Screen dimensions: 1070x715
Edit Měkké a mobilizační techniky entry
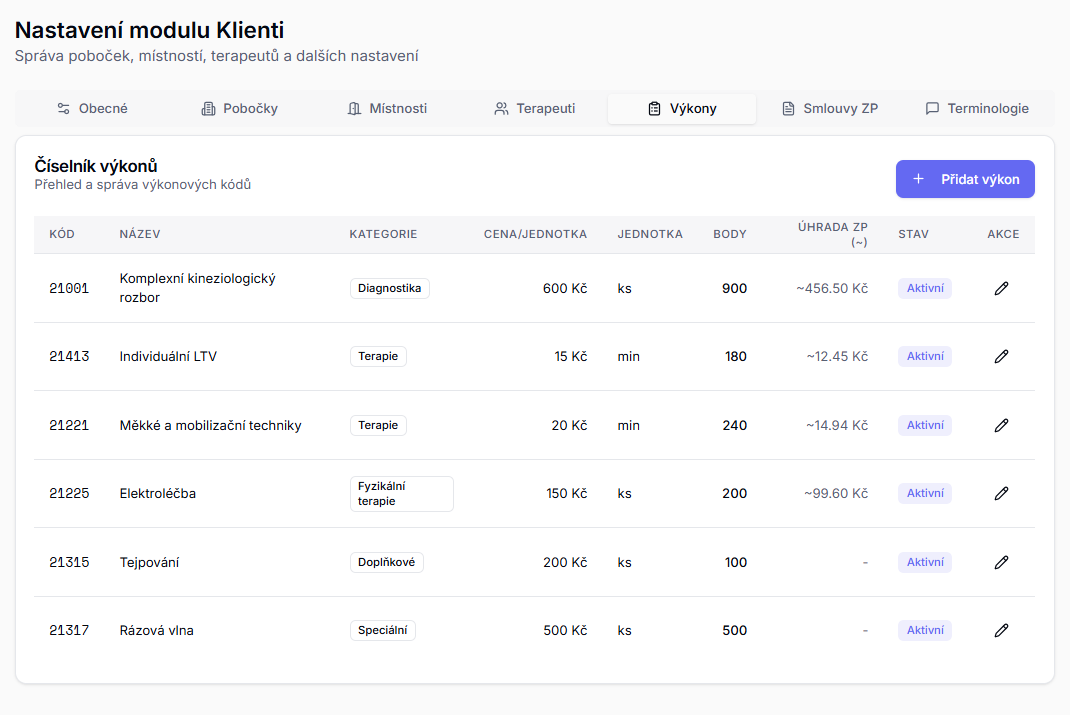(x=1001, y=425)
